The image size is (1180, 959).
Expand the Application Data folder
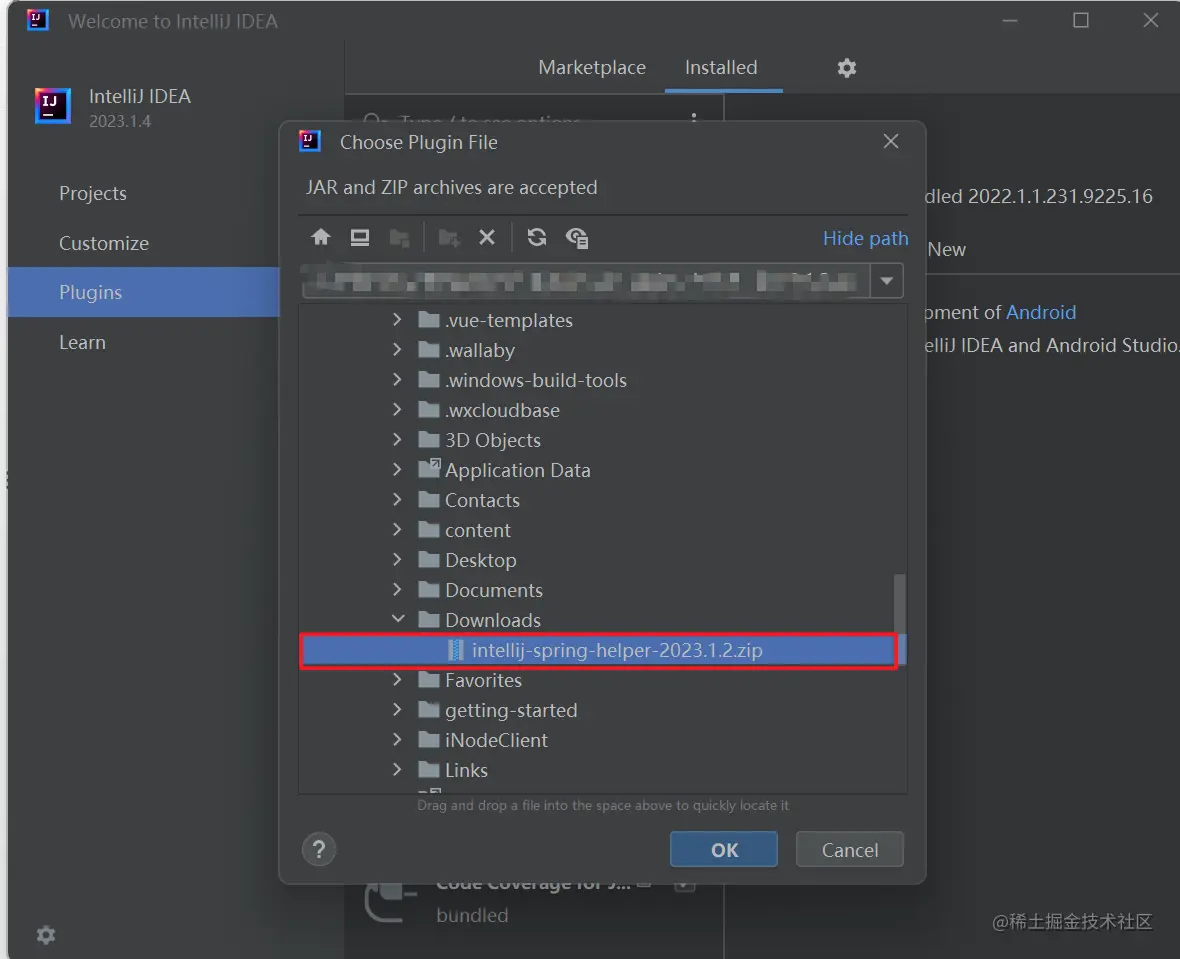(397, 470)
